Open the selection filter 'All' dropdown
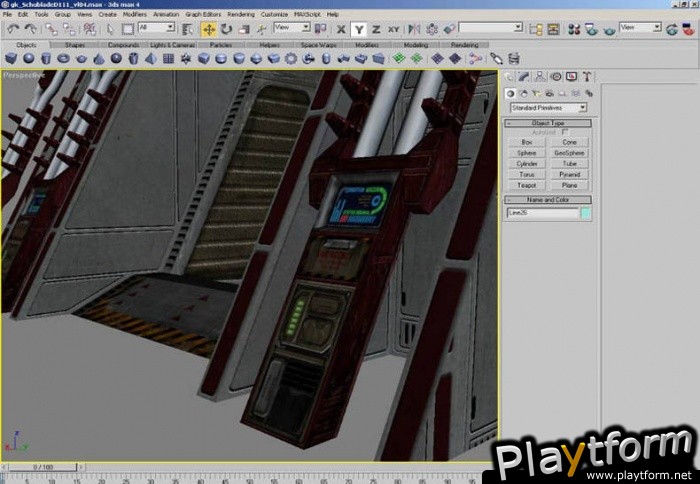This screenshot has height=484, width=700. (x=156, y=28)
